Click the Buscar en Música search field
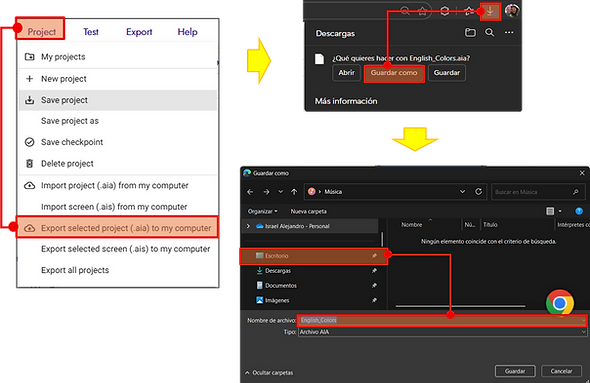This screenshot has width=590, height=383. pyautogui.click(x=538, y=192)
